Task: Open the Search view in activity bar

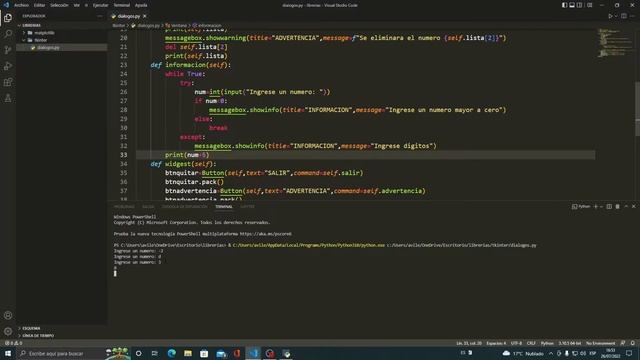Action: click(x=8, y=34)
